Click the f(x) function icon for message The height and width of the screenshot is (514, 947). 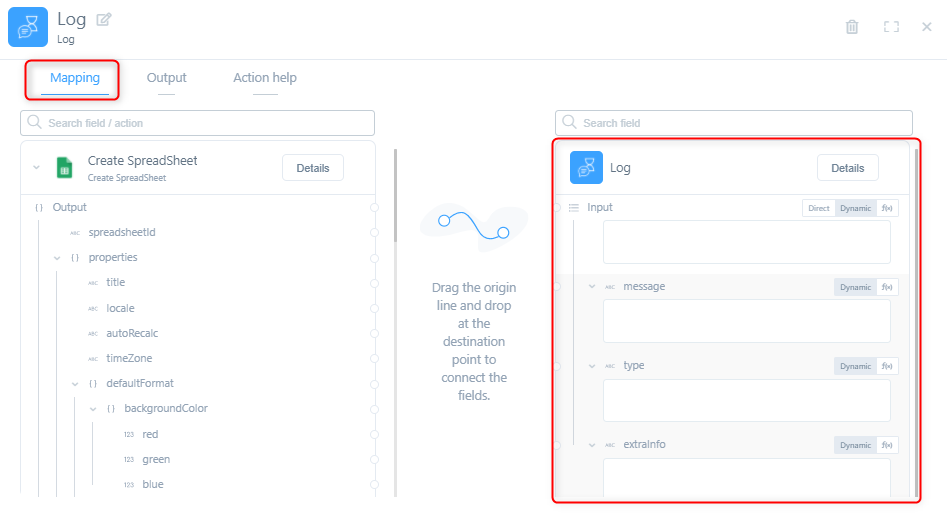coord(887,287)
